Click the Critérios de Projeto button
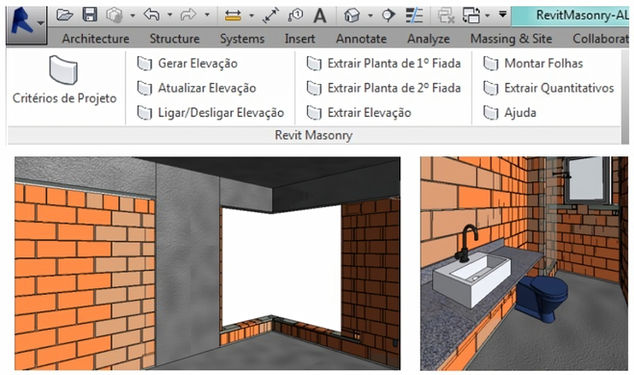 click(65, 81)
